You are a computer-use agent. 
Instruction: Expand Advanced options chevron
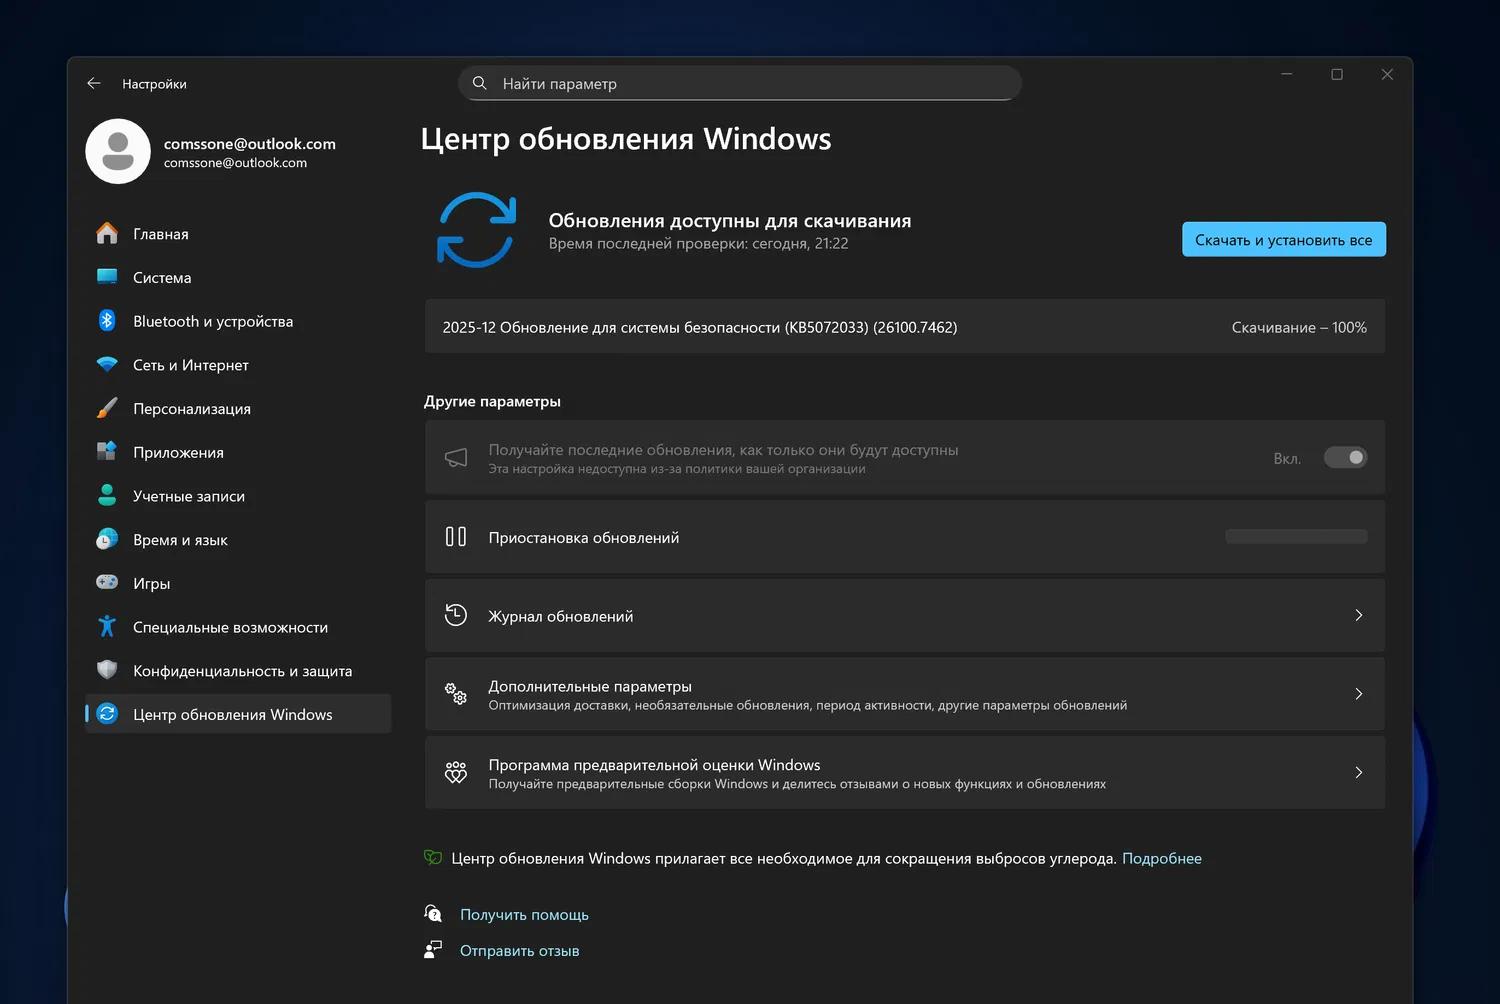(x=1358, y=694)
